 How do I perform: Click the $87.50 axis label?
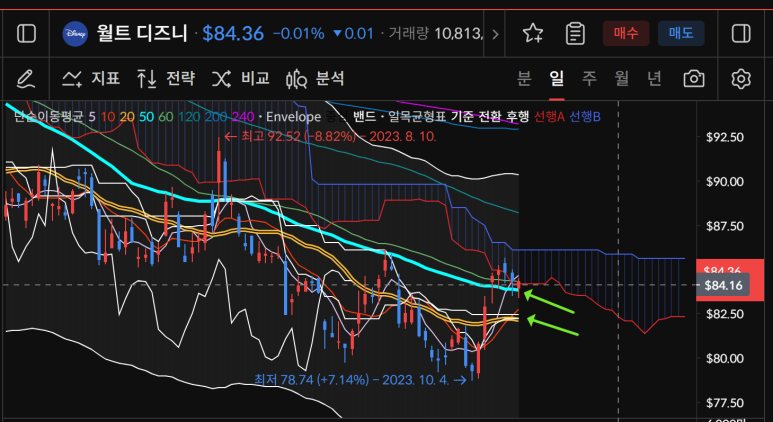pyautogui.click(x=725, y=226)
